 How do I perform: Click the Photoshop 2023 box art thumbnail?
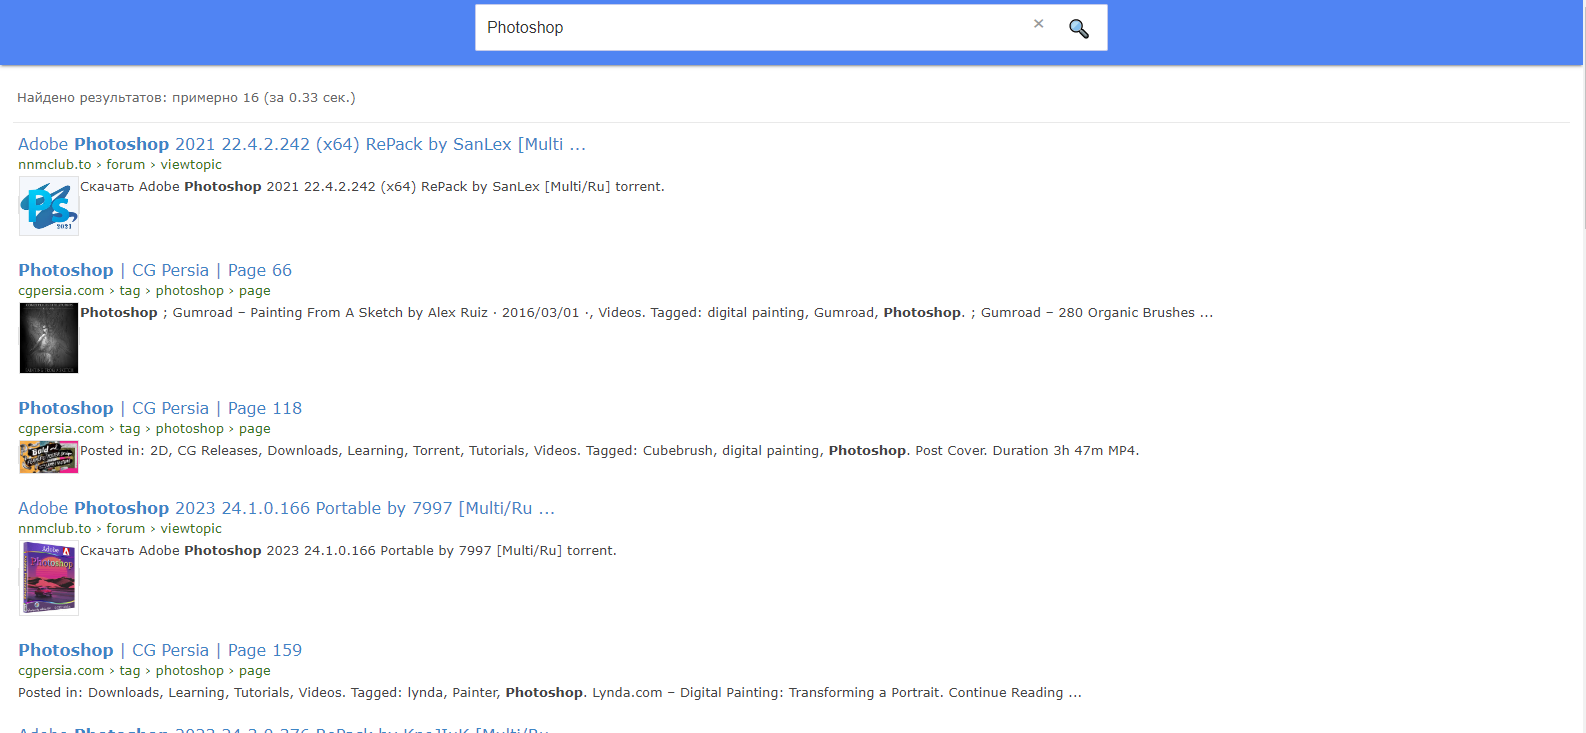(49, 578)
